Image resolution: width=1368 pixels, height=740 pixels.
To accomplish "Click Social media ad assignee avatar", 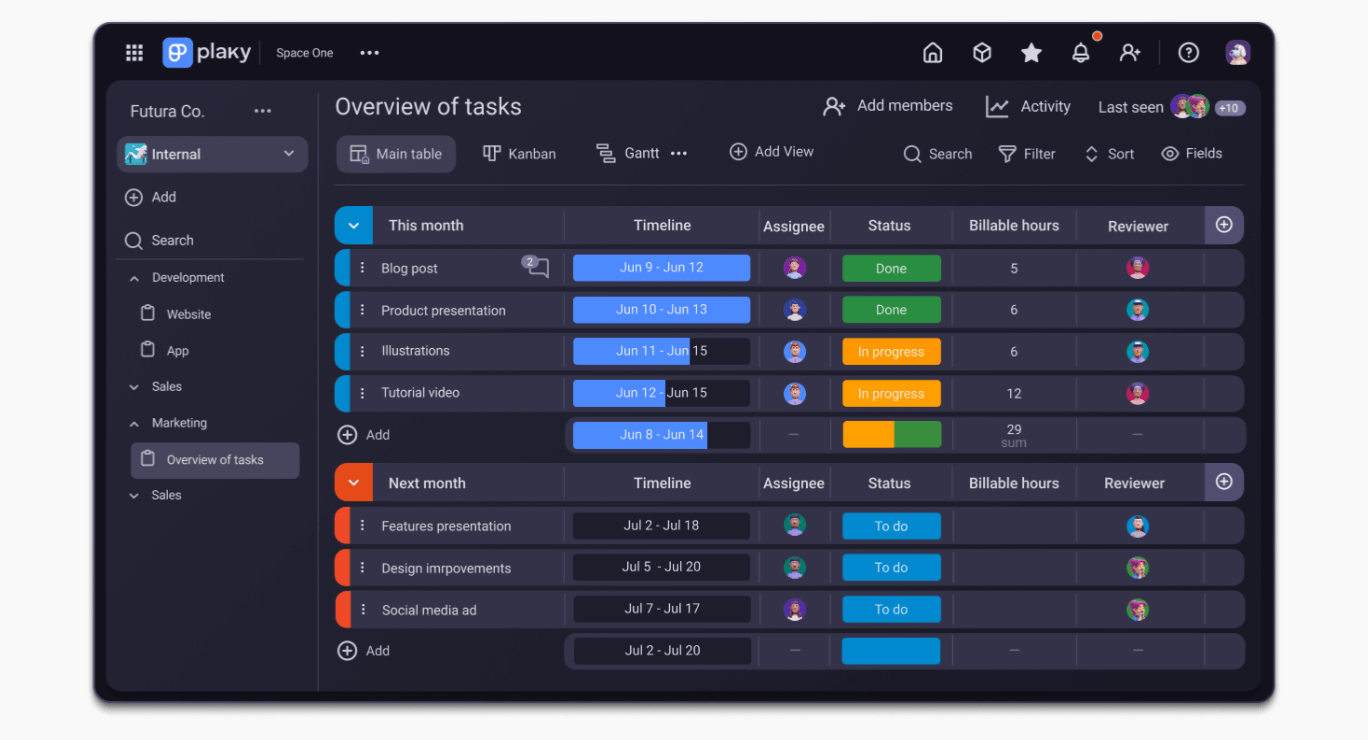I will coord(795,609).
